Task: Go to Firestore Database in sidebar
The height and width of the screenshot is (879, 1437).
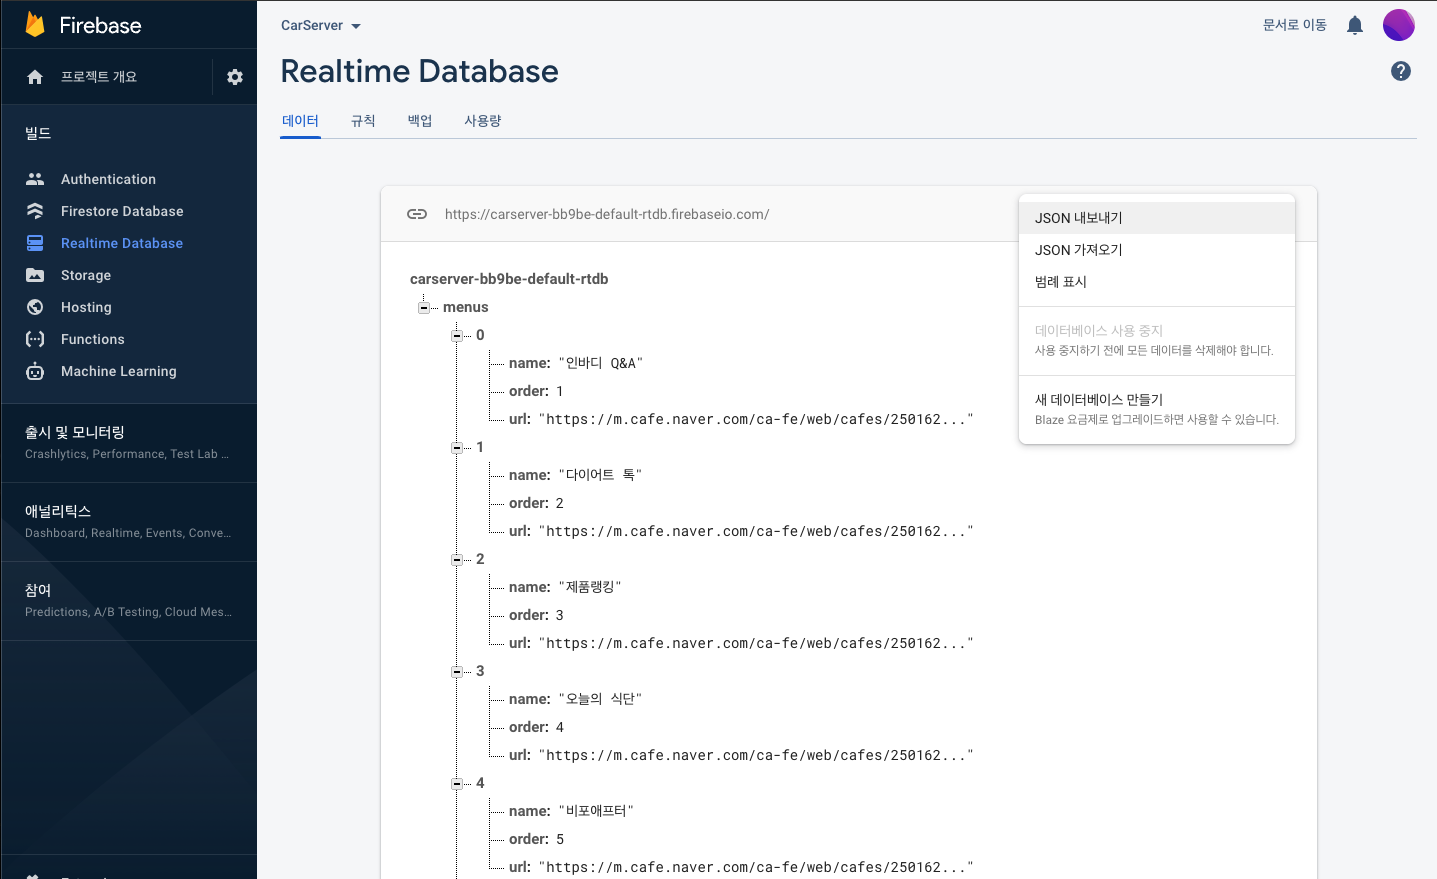Action: [x=122, y=211]
